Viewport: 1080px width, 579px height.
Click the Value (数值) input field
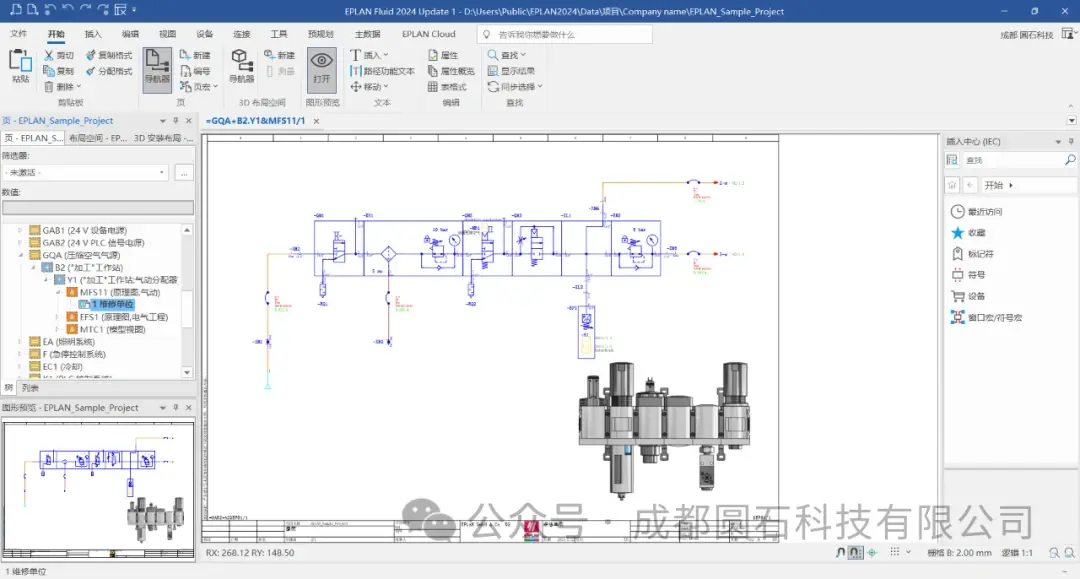point(98,207)
